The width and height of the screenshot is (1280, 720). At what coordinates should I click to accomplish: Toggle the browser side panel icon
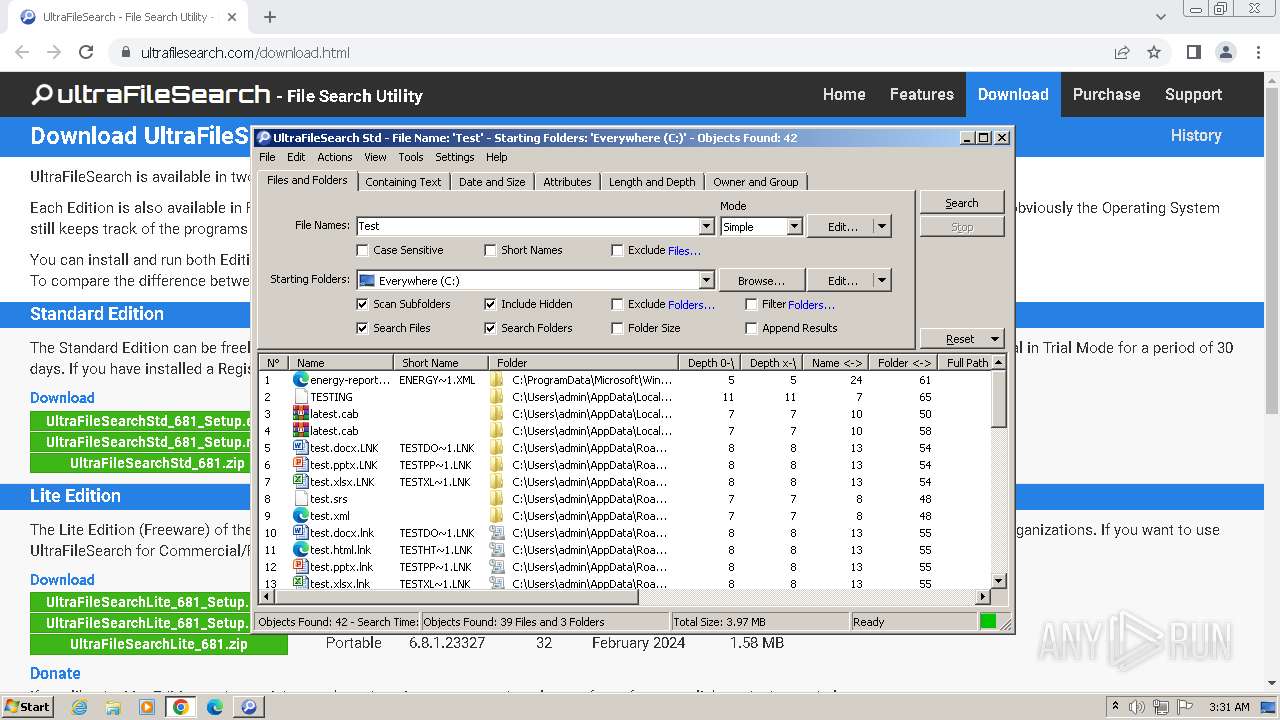(1194, 52)
